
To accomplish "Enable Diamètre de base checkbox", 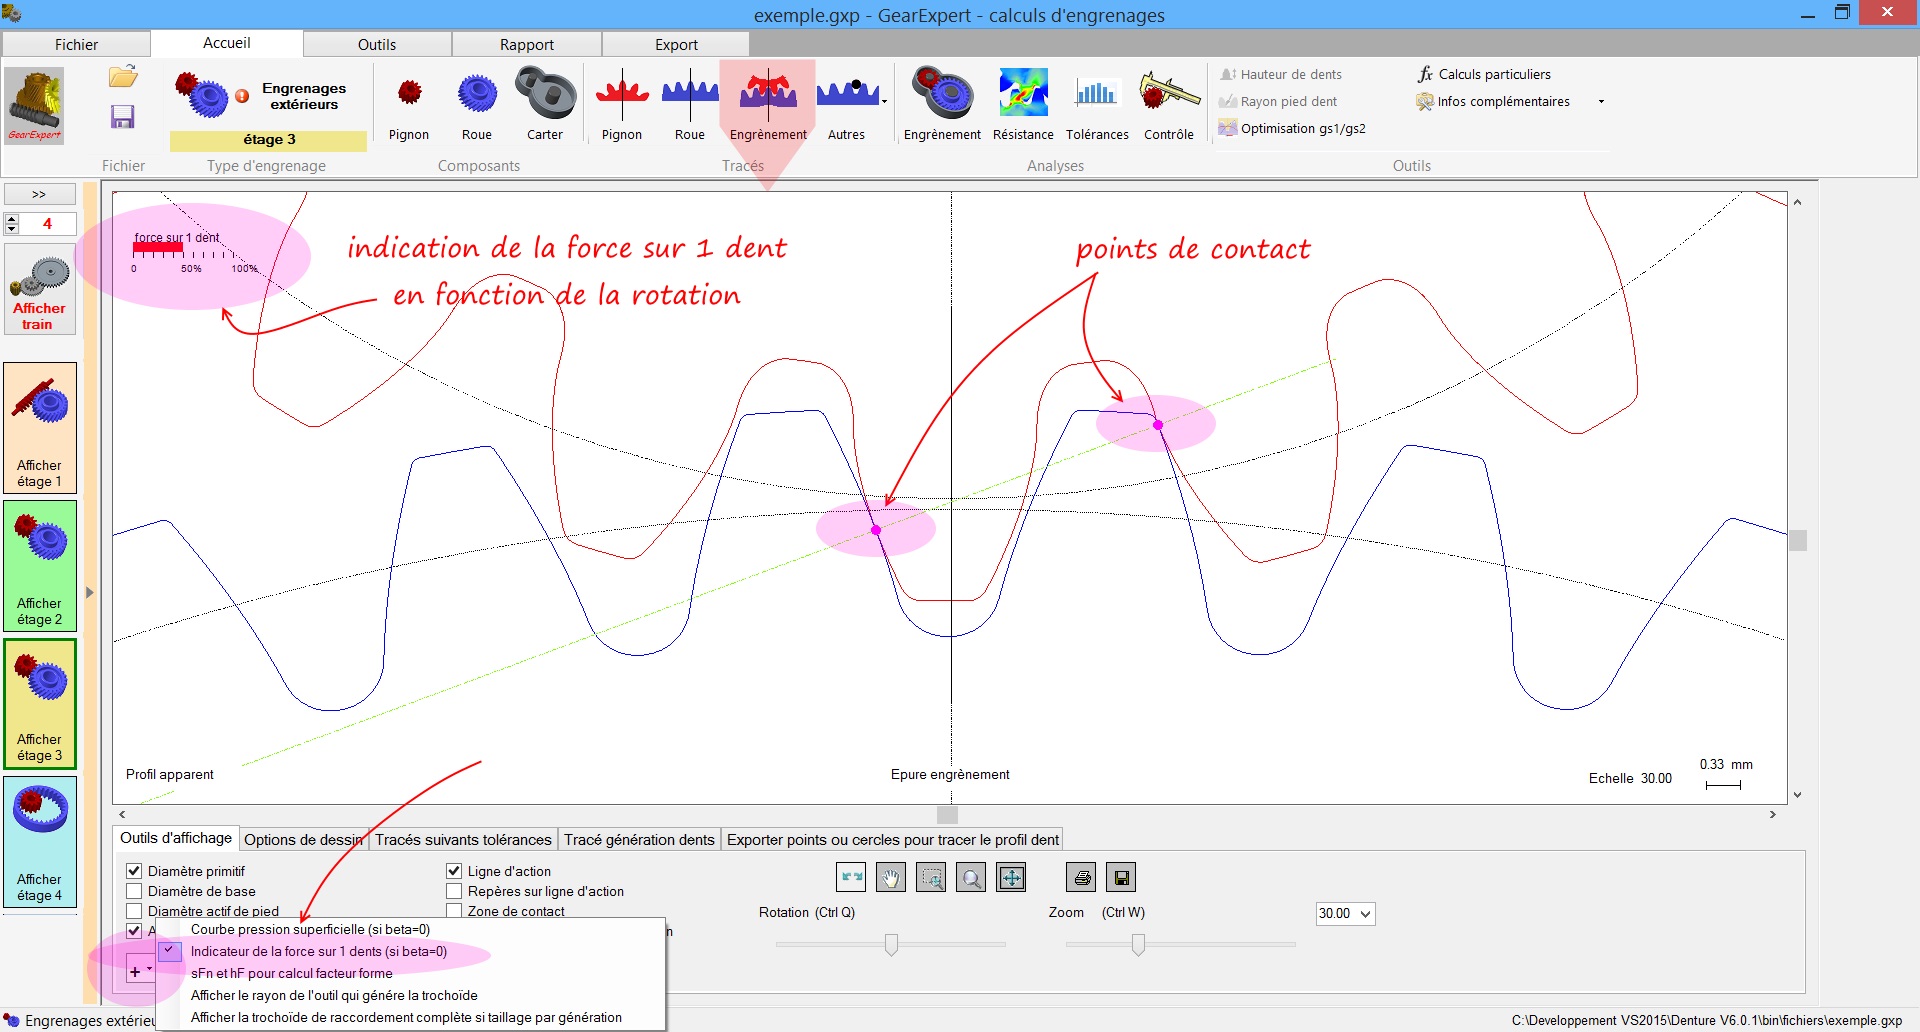I will pyautogui.click(x=134, y=891).
